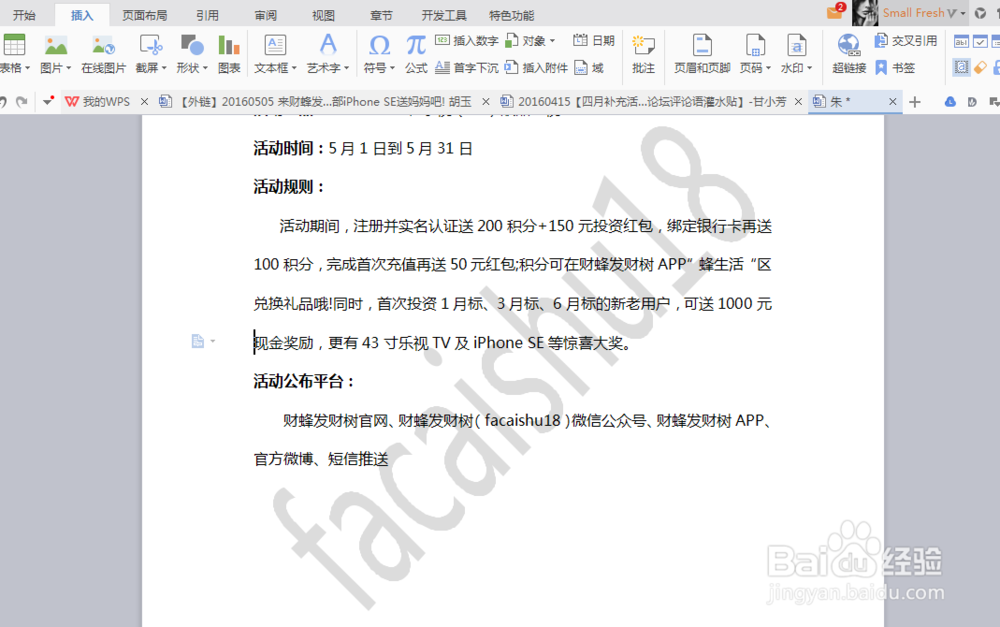The width and height of the screenshot is (1000, 627).
Task: Close the 朱 document tab
Action: point(893,101)
